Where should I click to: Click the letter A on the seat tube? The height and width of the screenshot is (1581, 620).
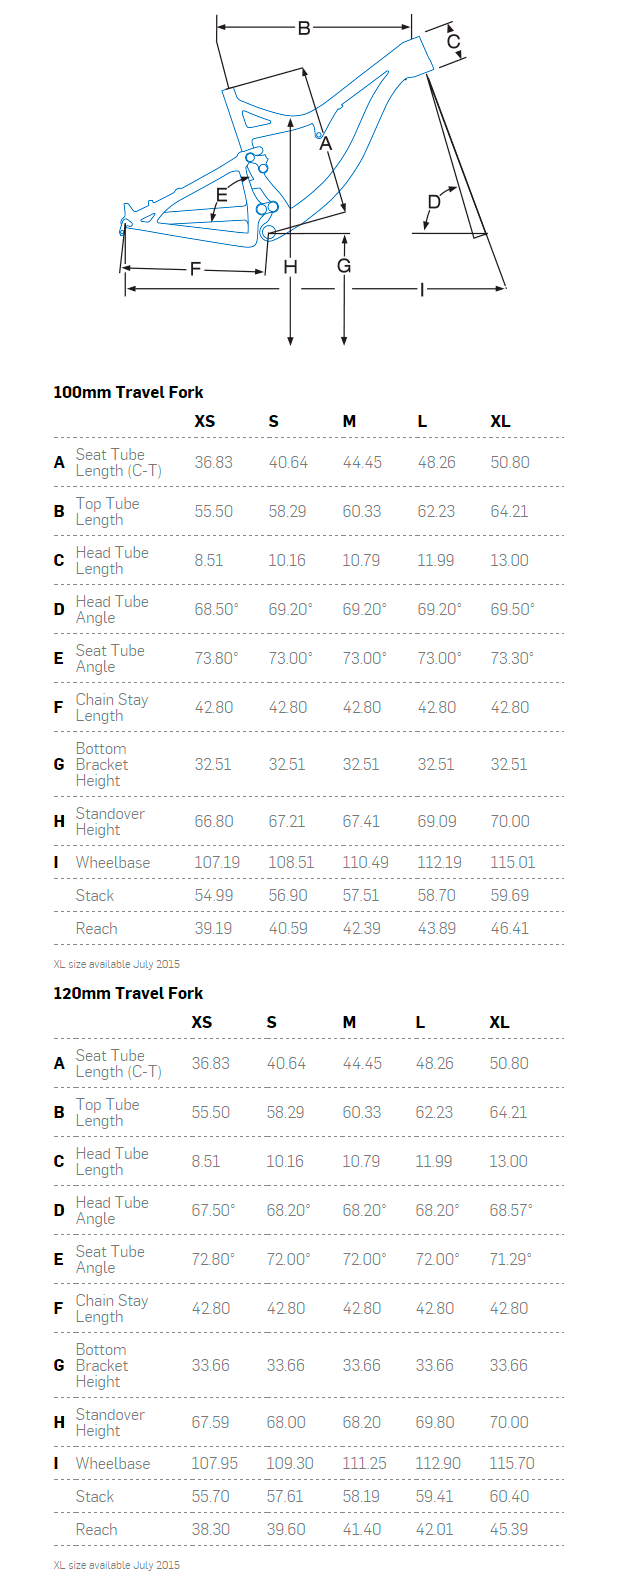point(325,144)
